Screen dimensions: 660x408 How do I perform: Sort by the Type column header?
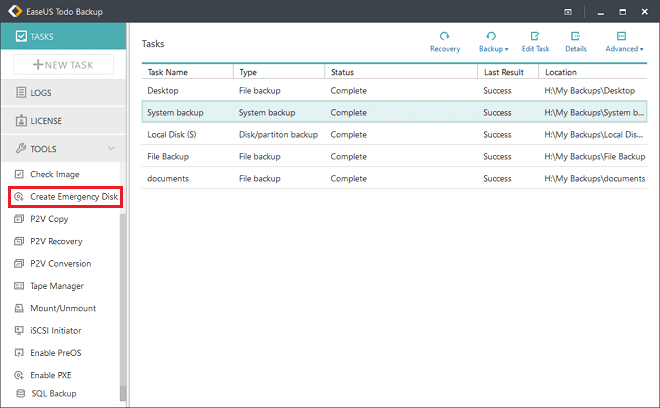tap(279, 72)
